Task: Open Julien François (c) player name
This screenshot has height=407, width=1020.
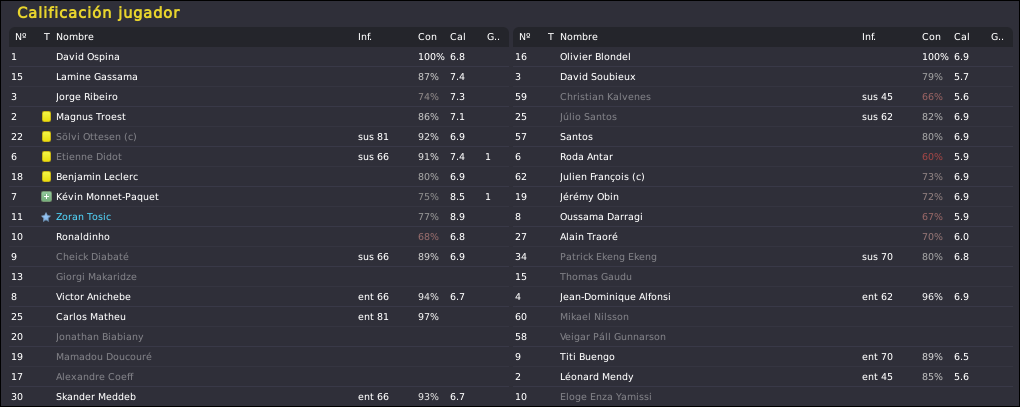Action: [x=602, y=177]
